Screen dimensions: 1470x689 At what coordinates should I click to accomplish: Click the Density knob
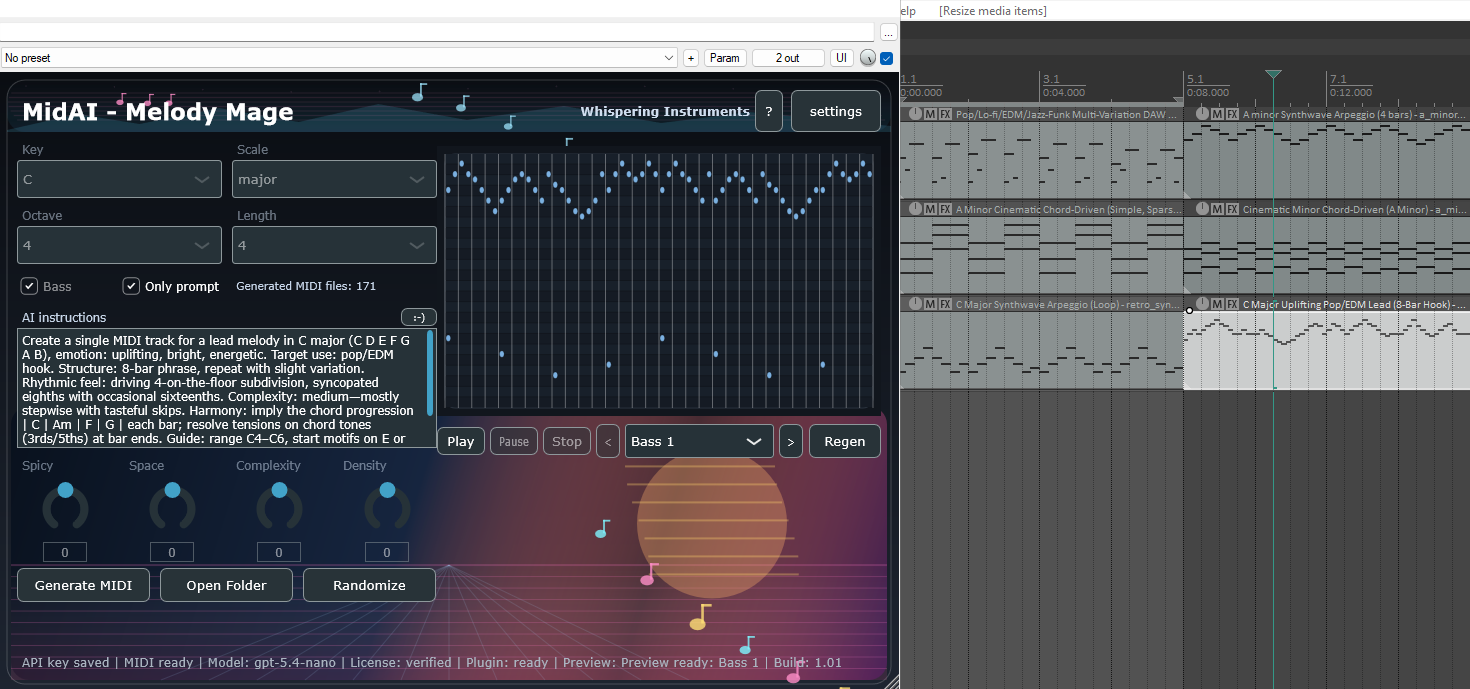(x=387, y=505)
